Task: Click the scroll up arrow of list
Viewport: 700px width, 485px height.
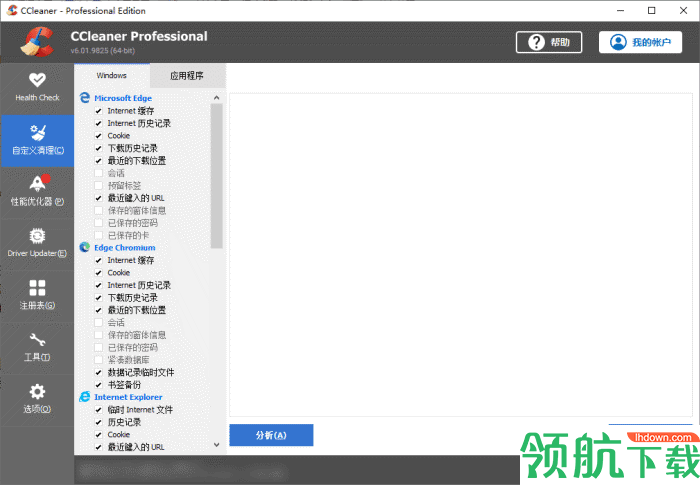Action: [217, 98]
